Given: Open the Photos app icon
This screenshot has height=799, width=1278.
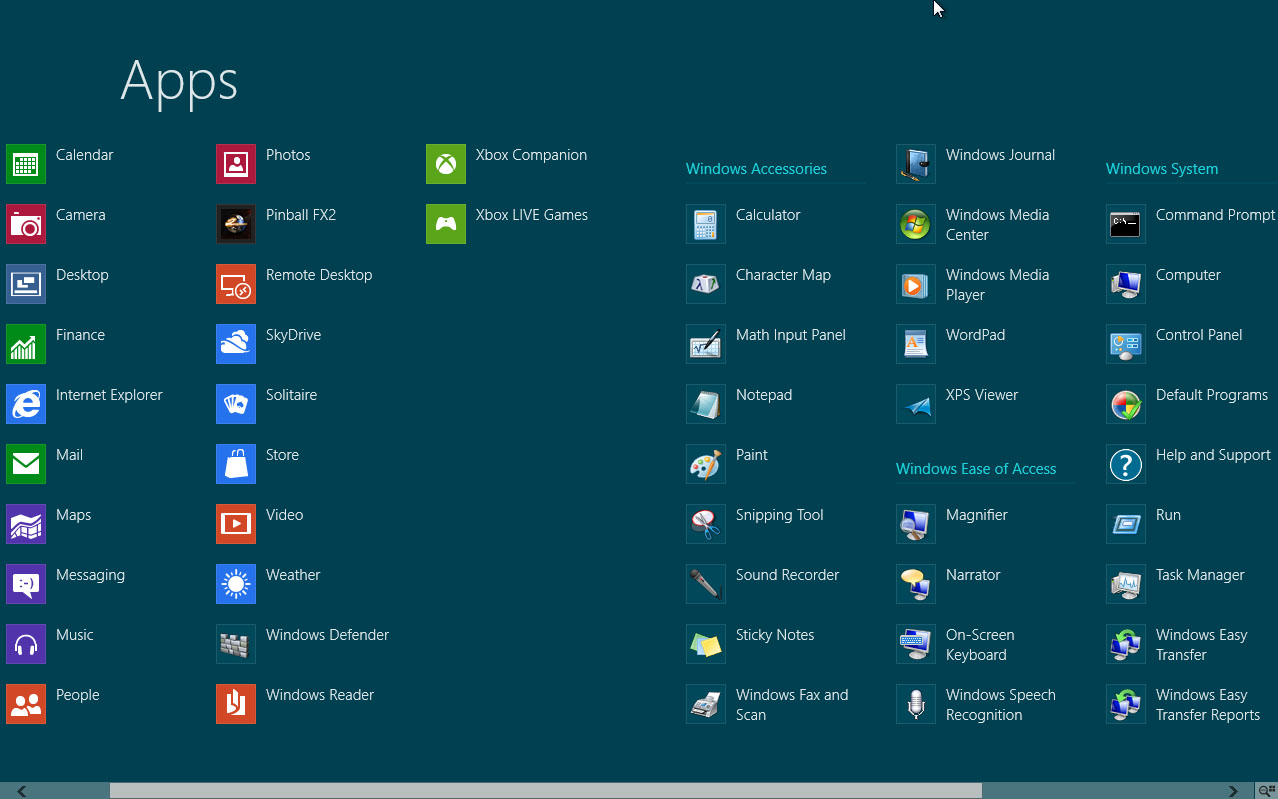Looking at the screenshot, I should pos(236,164).
